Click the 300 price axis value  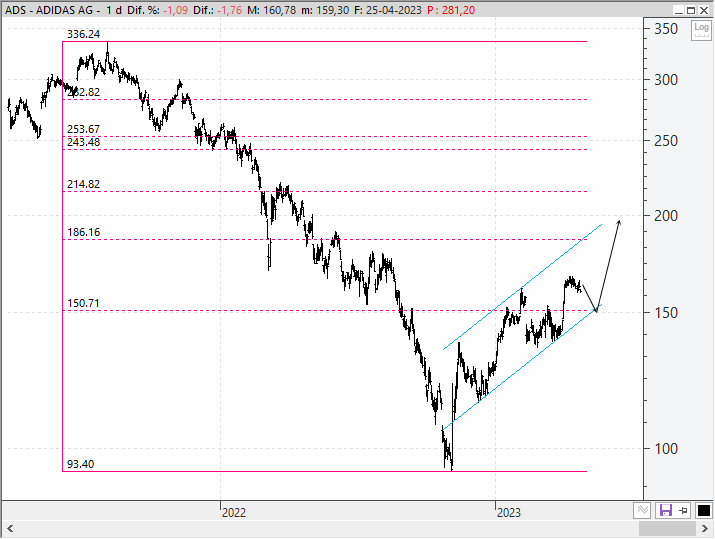tap(666, 80)
